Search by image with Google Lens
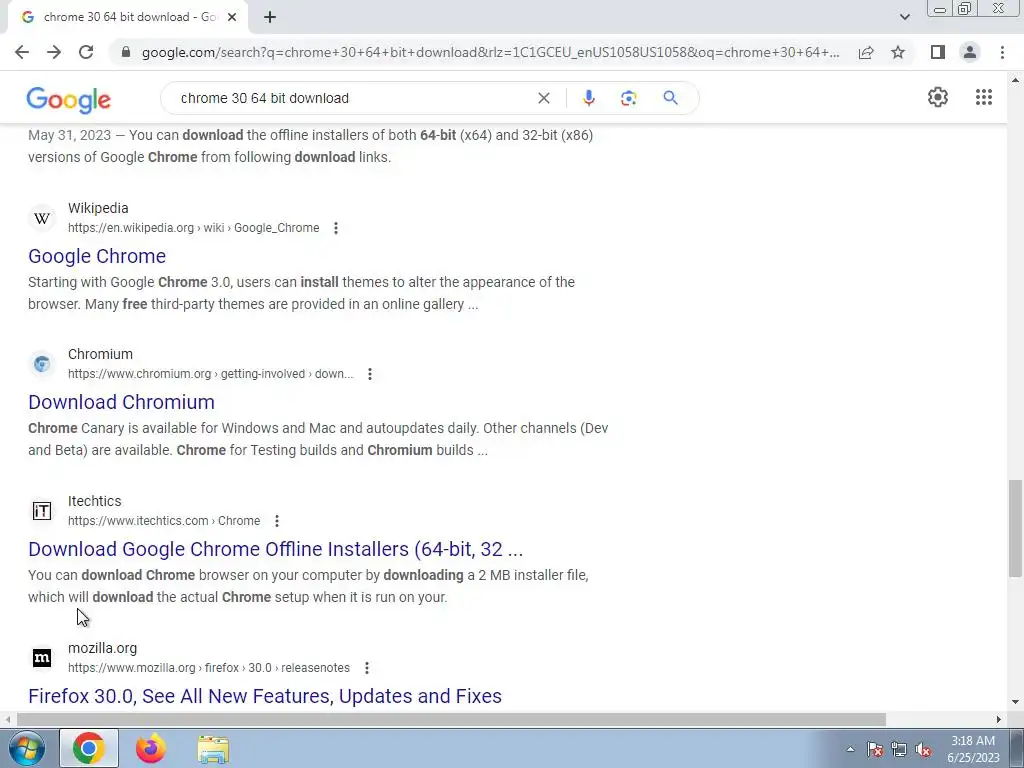1024x768 pixels. point(628,98)
